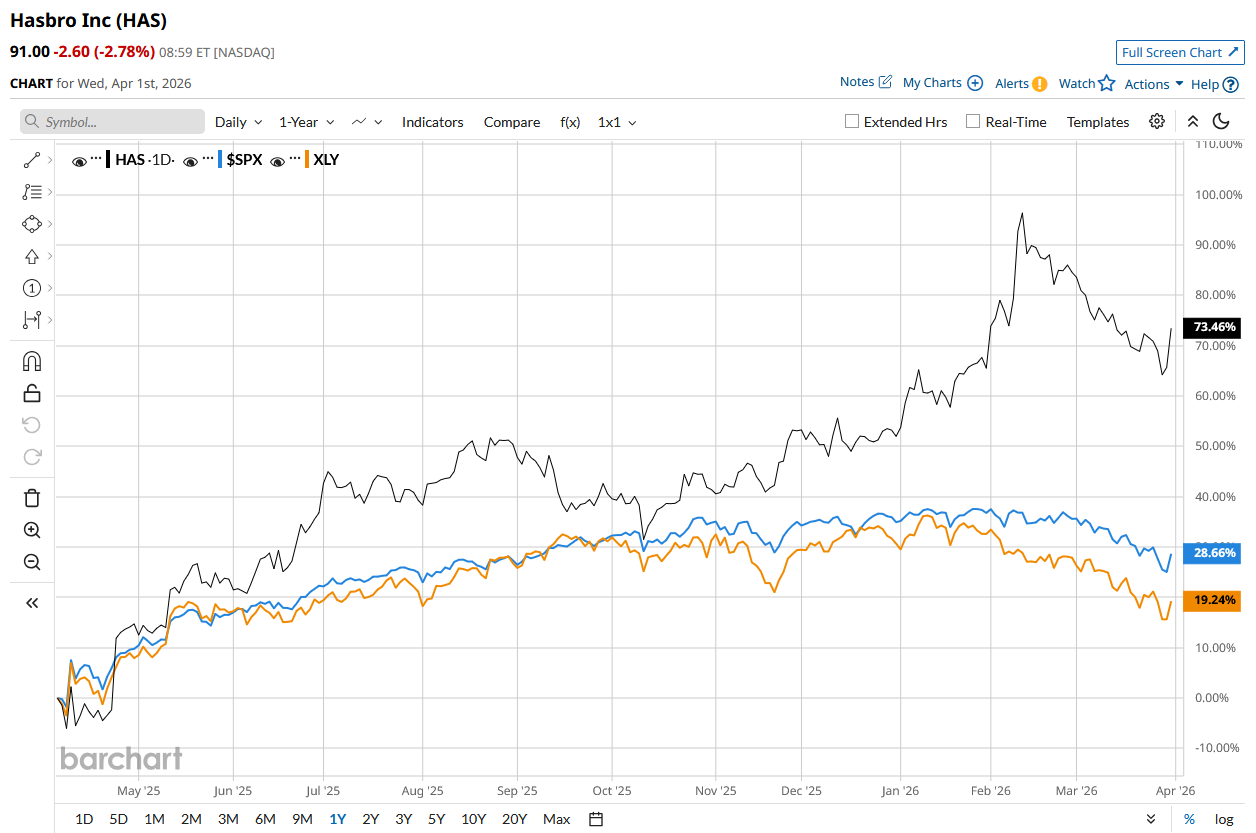Open the calendar date range picker
The width and height of the screenshot is (1256, 833).
coord(596,819)
